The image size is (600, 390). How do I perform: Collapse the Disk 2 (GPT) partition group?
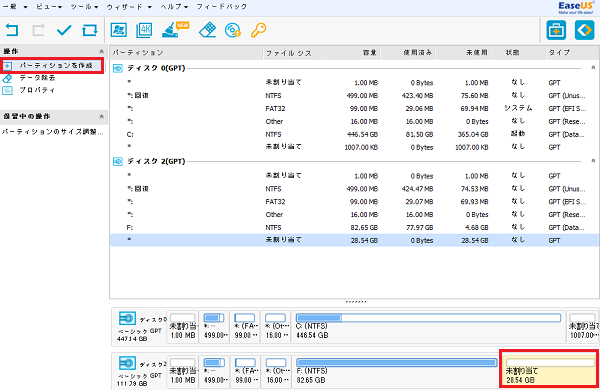pos(593,161)
